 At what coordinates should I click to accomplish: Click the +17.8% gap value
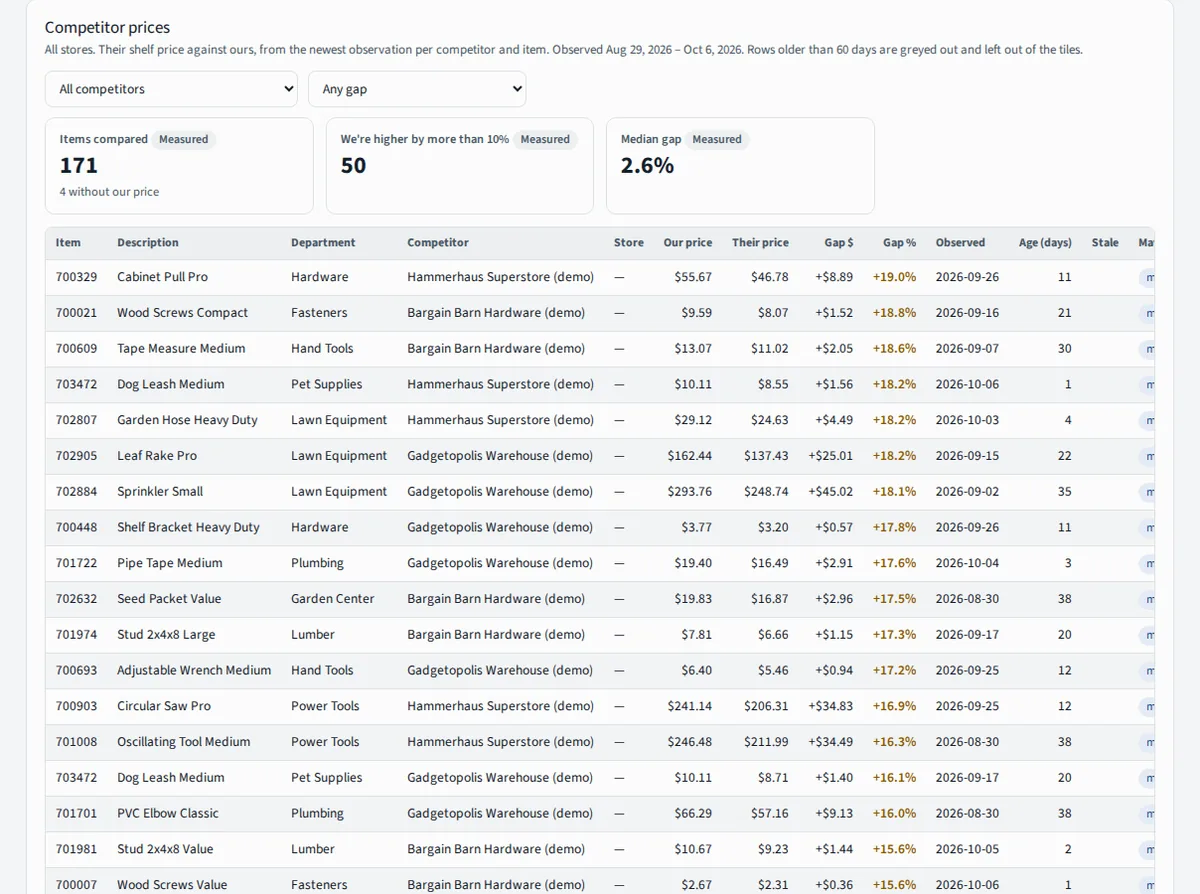[894, 528]
